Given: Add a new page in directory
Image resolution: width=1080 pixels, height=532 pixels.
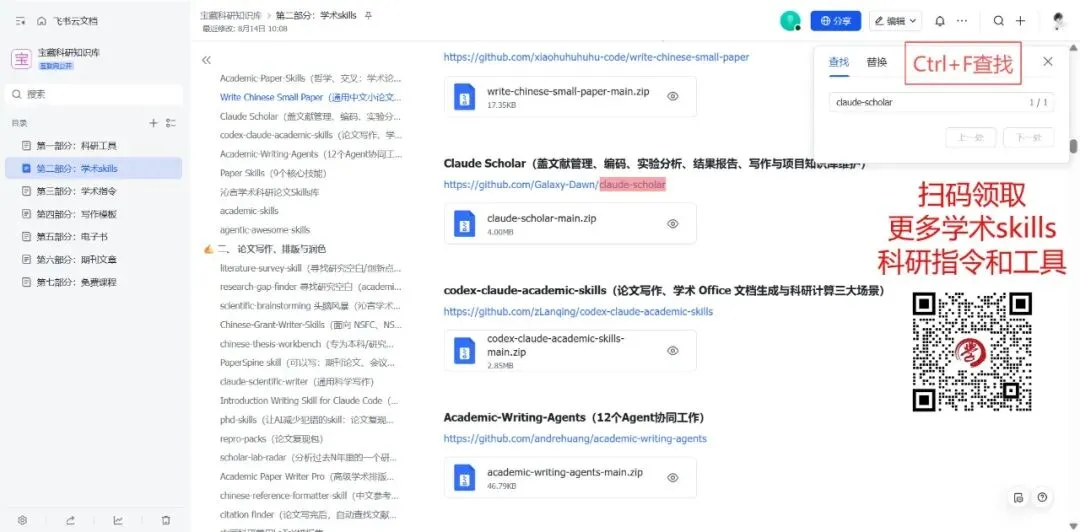Looking at the screenshot, I should 154,123.
